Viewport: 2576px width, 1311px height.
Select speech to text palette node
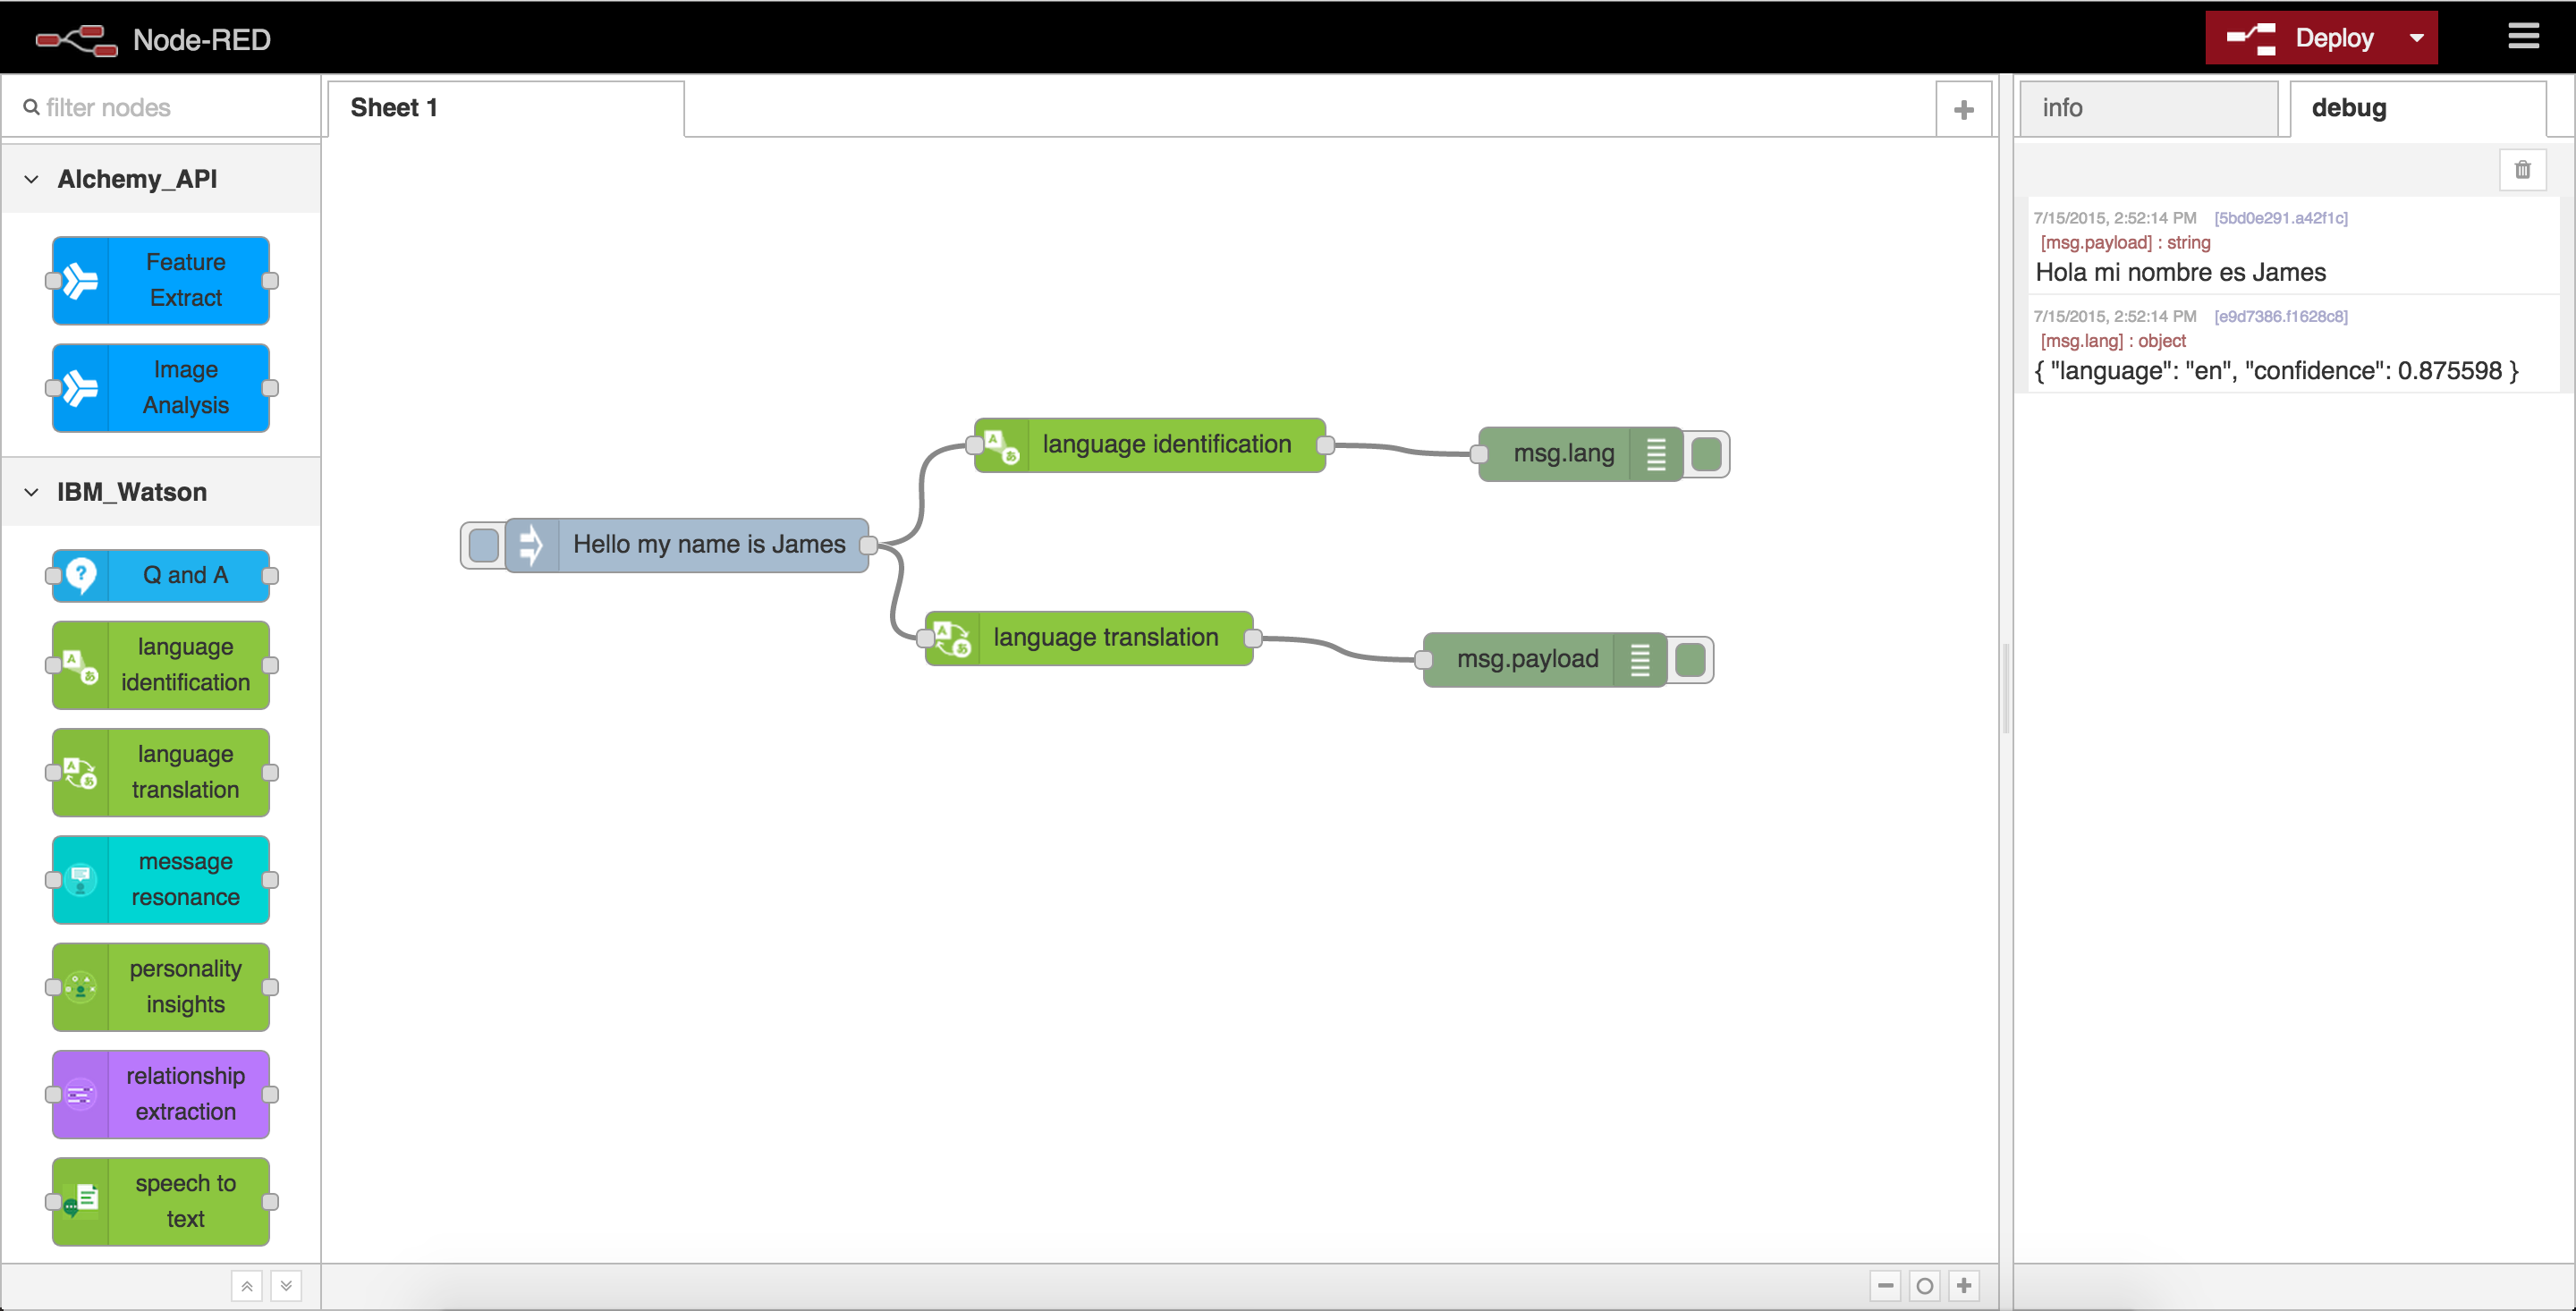point(161,1201)
